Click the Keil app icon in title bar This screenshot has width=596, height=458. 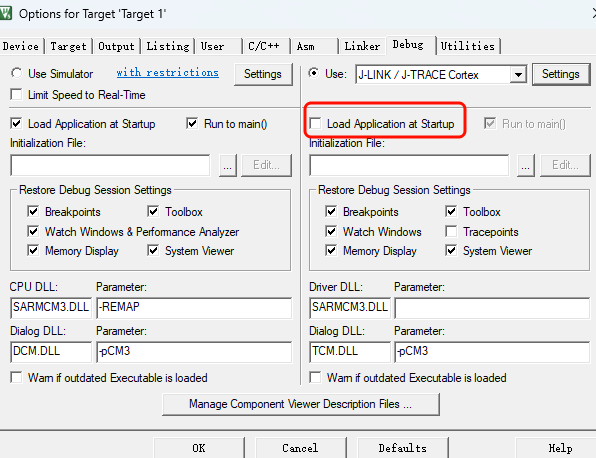coord(5,14)
